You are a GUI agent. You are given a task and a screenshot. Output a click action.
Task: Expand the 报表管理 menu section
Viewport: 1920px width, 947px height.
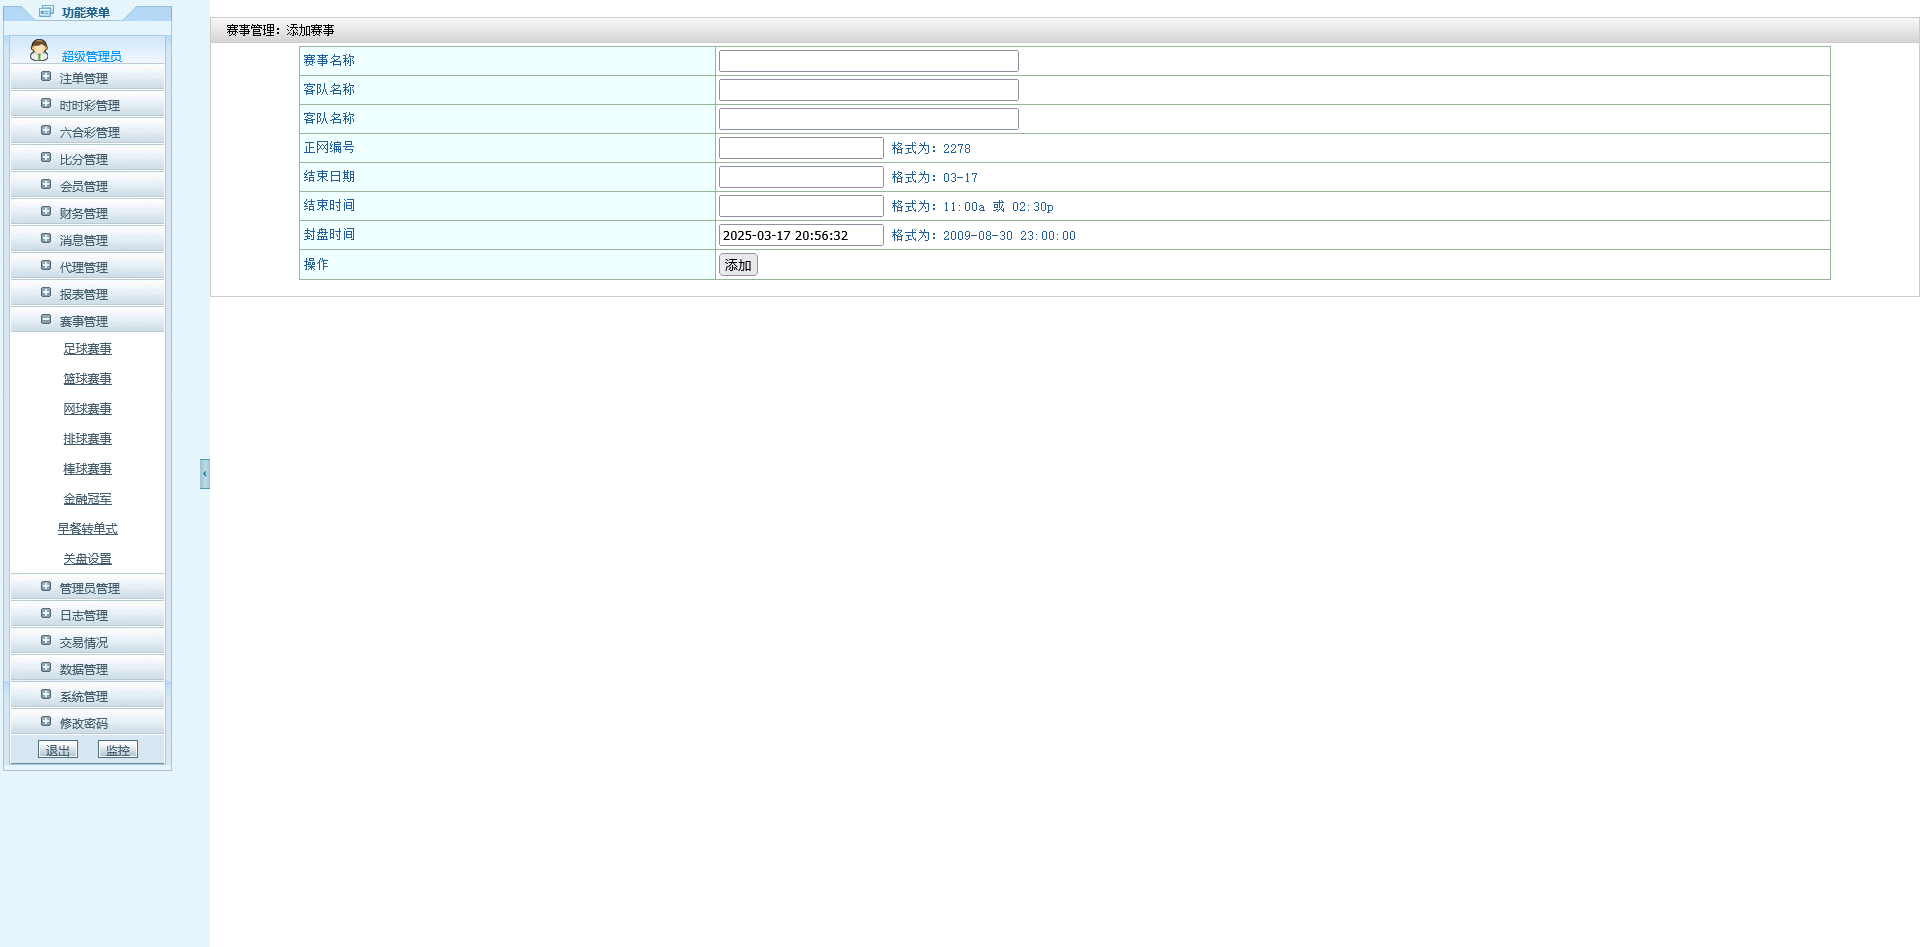pos(83,294)
